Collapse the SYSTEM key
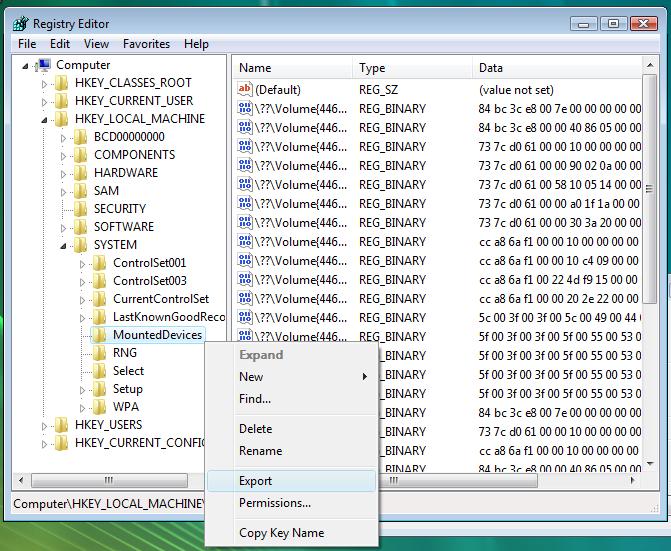Image resolution: width=671 pixels, height=551 pixels. click(63, 246)
